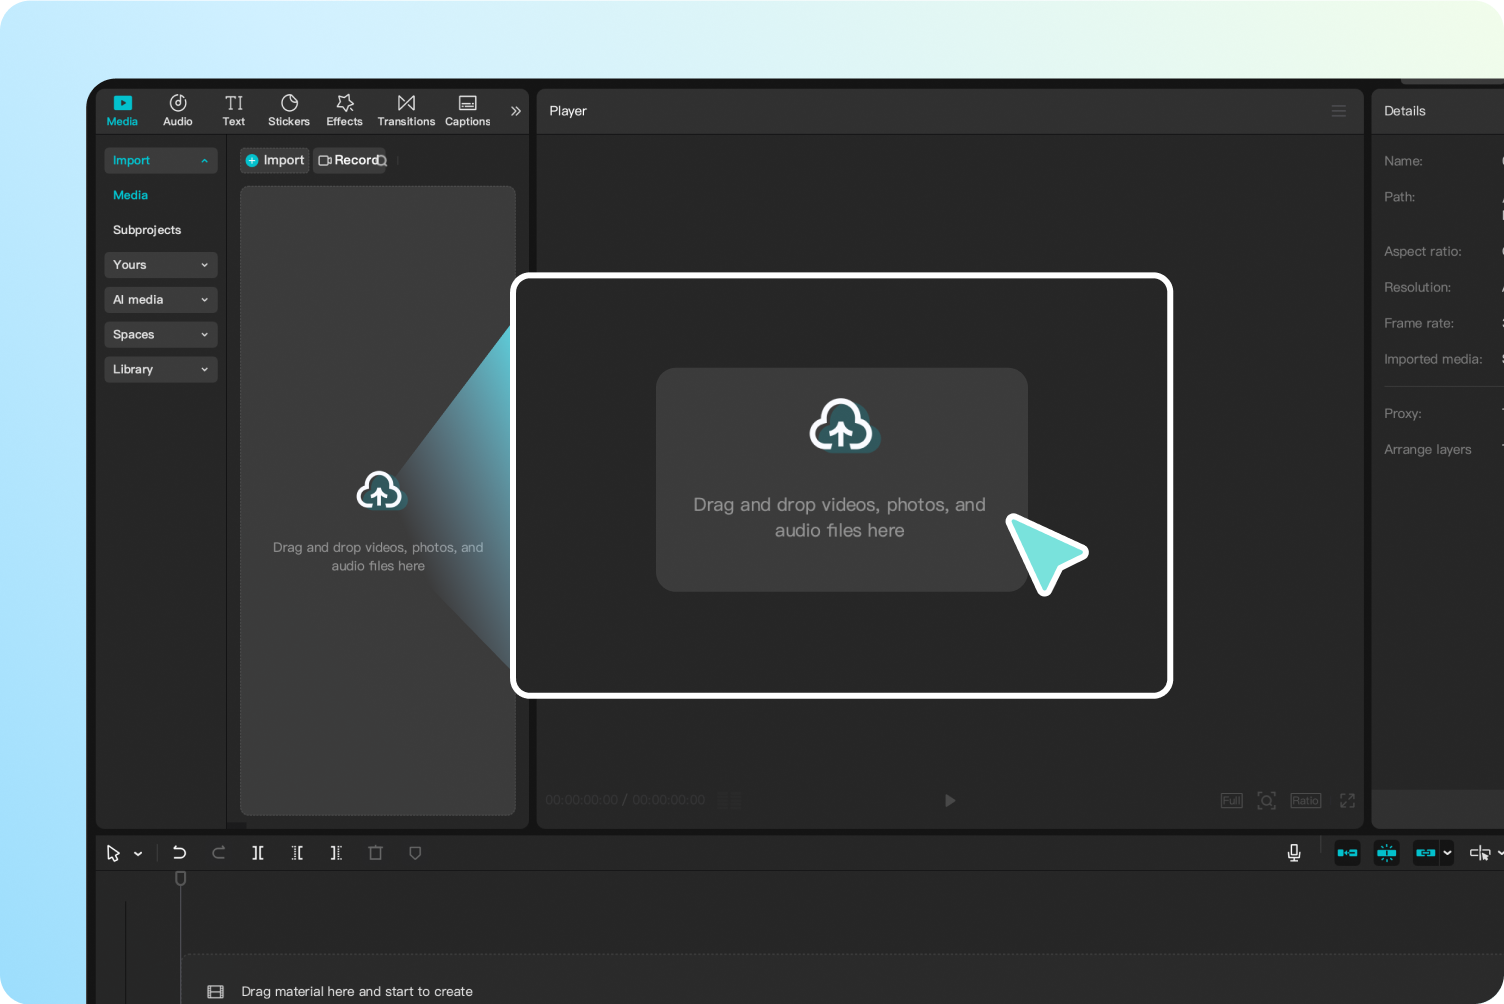This screenshot has height=1004, width=1504.
Task: Choose the Select arrow tool in the timeline toolbar
Action: [x=113, y=853]
